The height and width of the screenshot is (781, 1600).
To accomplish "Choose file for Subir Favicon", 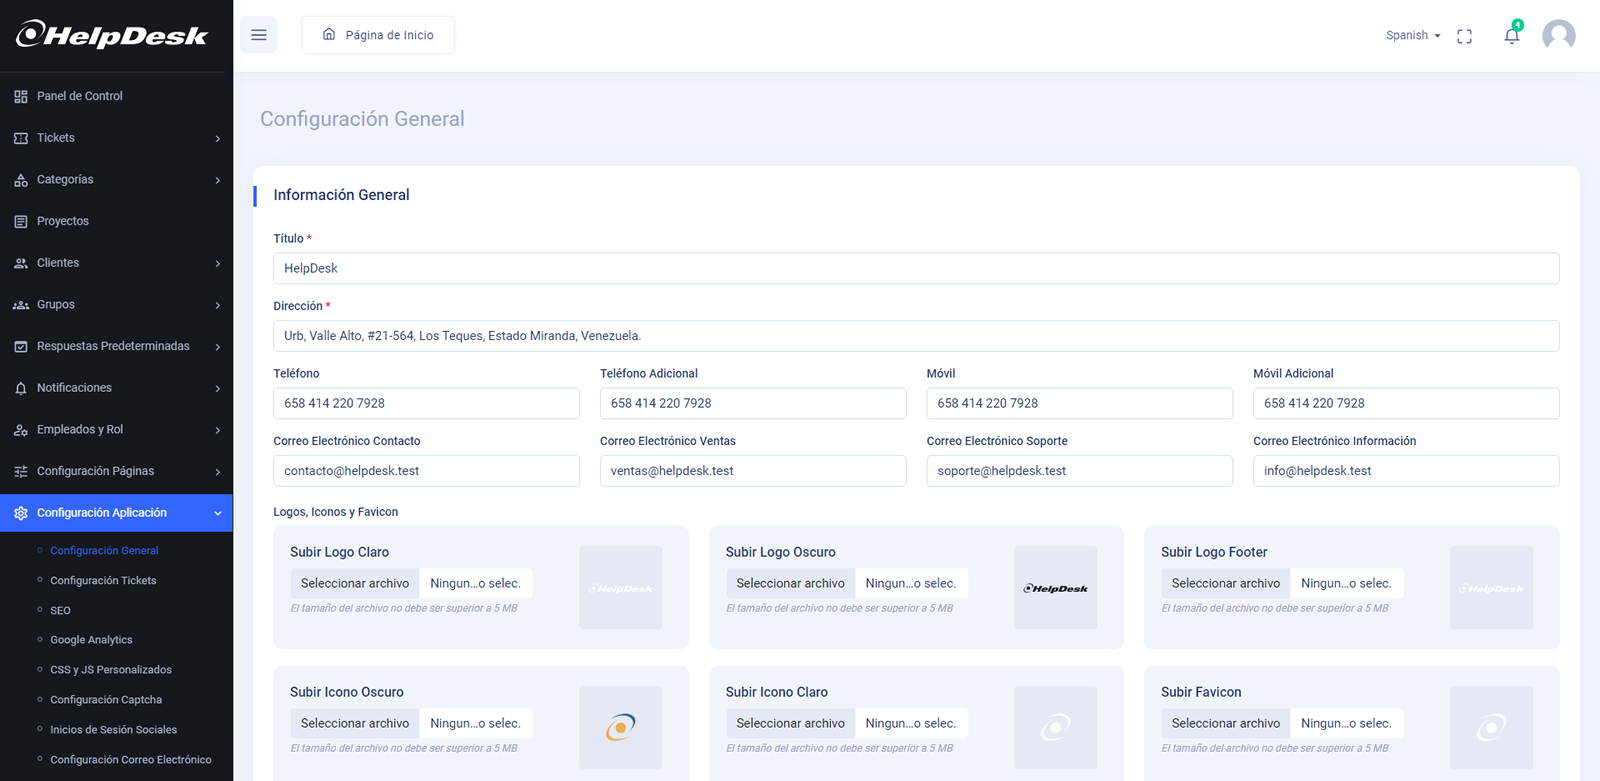I will 1225,724.
